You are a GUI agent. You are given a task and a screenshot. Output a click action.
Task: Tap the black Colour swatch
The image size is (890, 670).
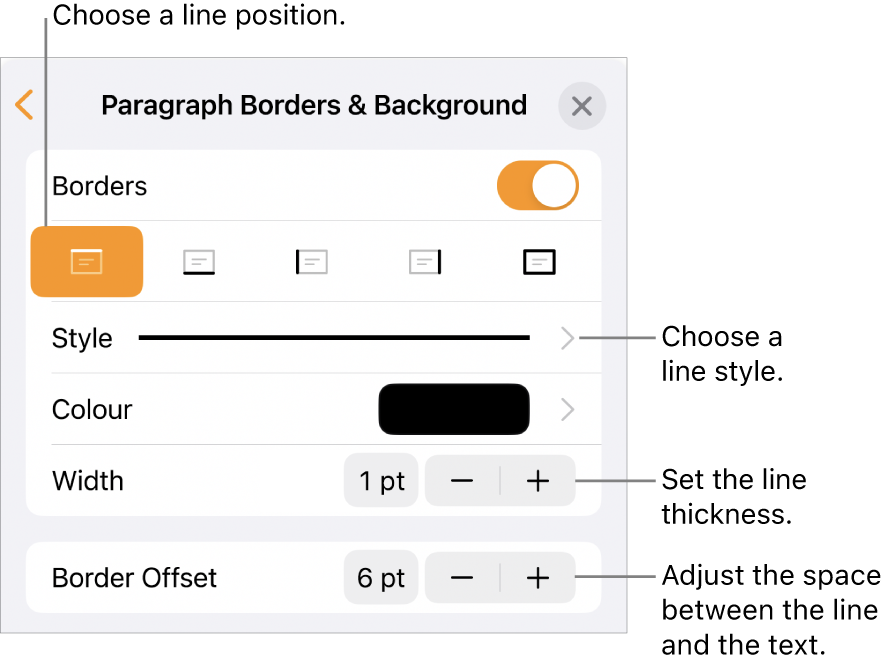453,409
